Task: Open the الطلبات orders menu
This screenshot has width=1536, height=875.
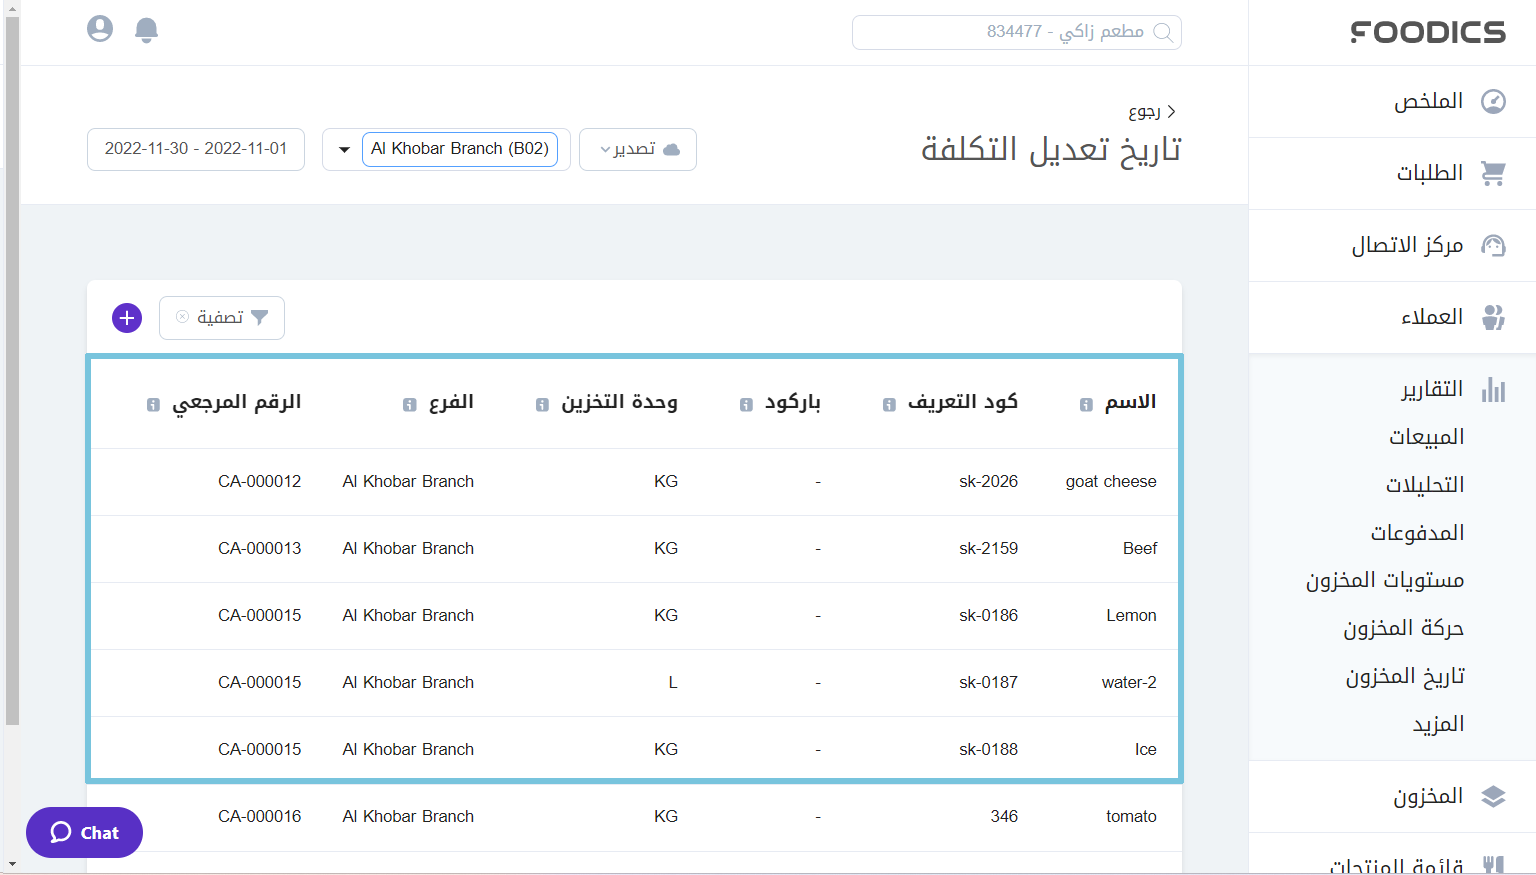Action: click(x=1430, y=173)
